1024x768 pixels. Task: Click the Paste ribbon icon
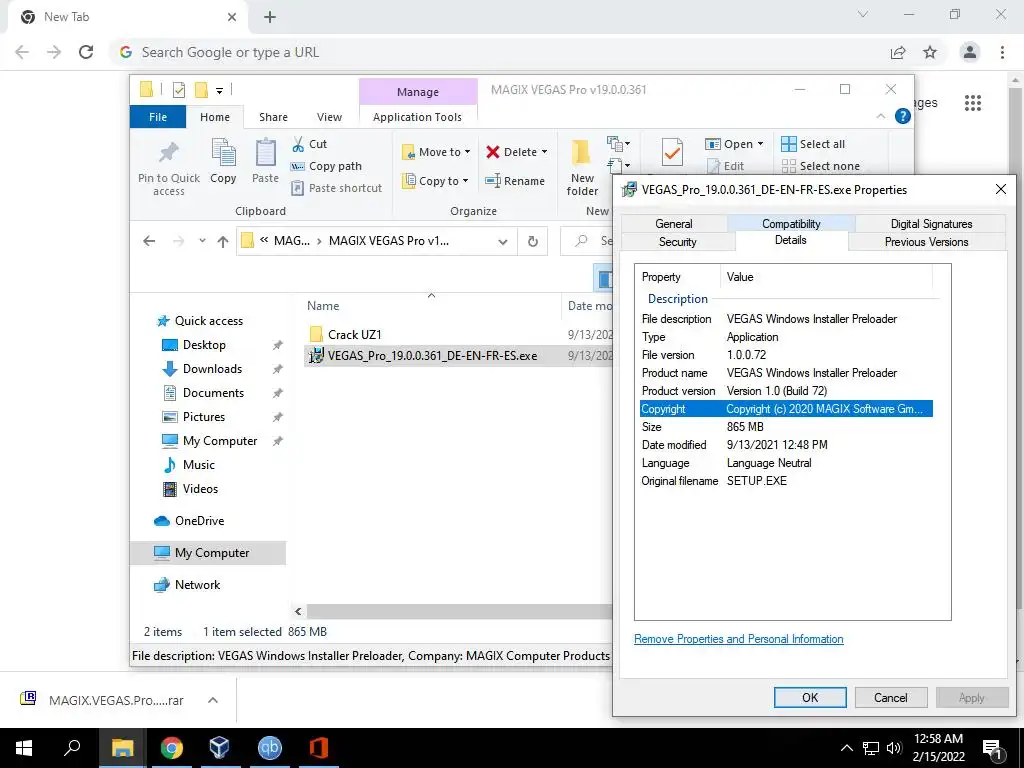click(x=265, y=153)
